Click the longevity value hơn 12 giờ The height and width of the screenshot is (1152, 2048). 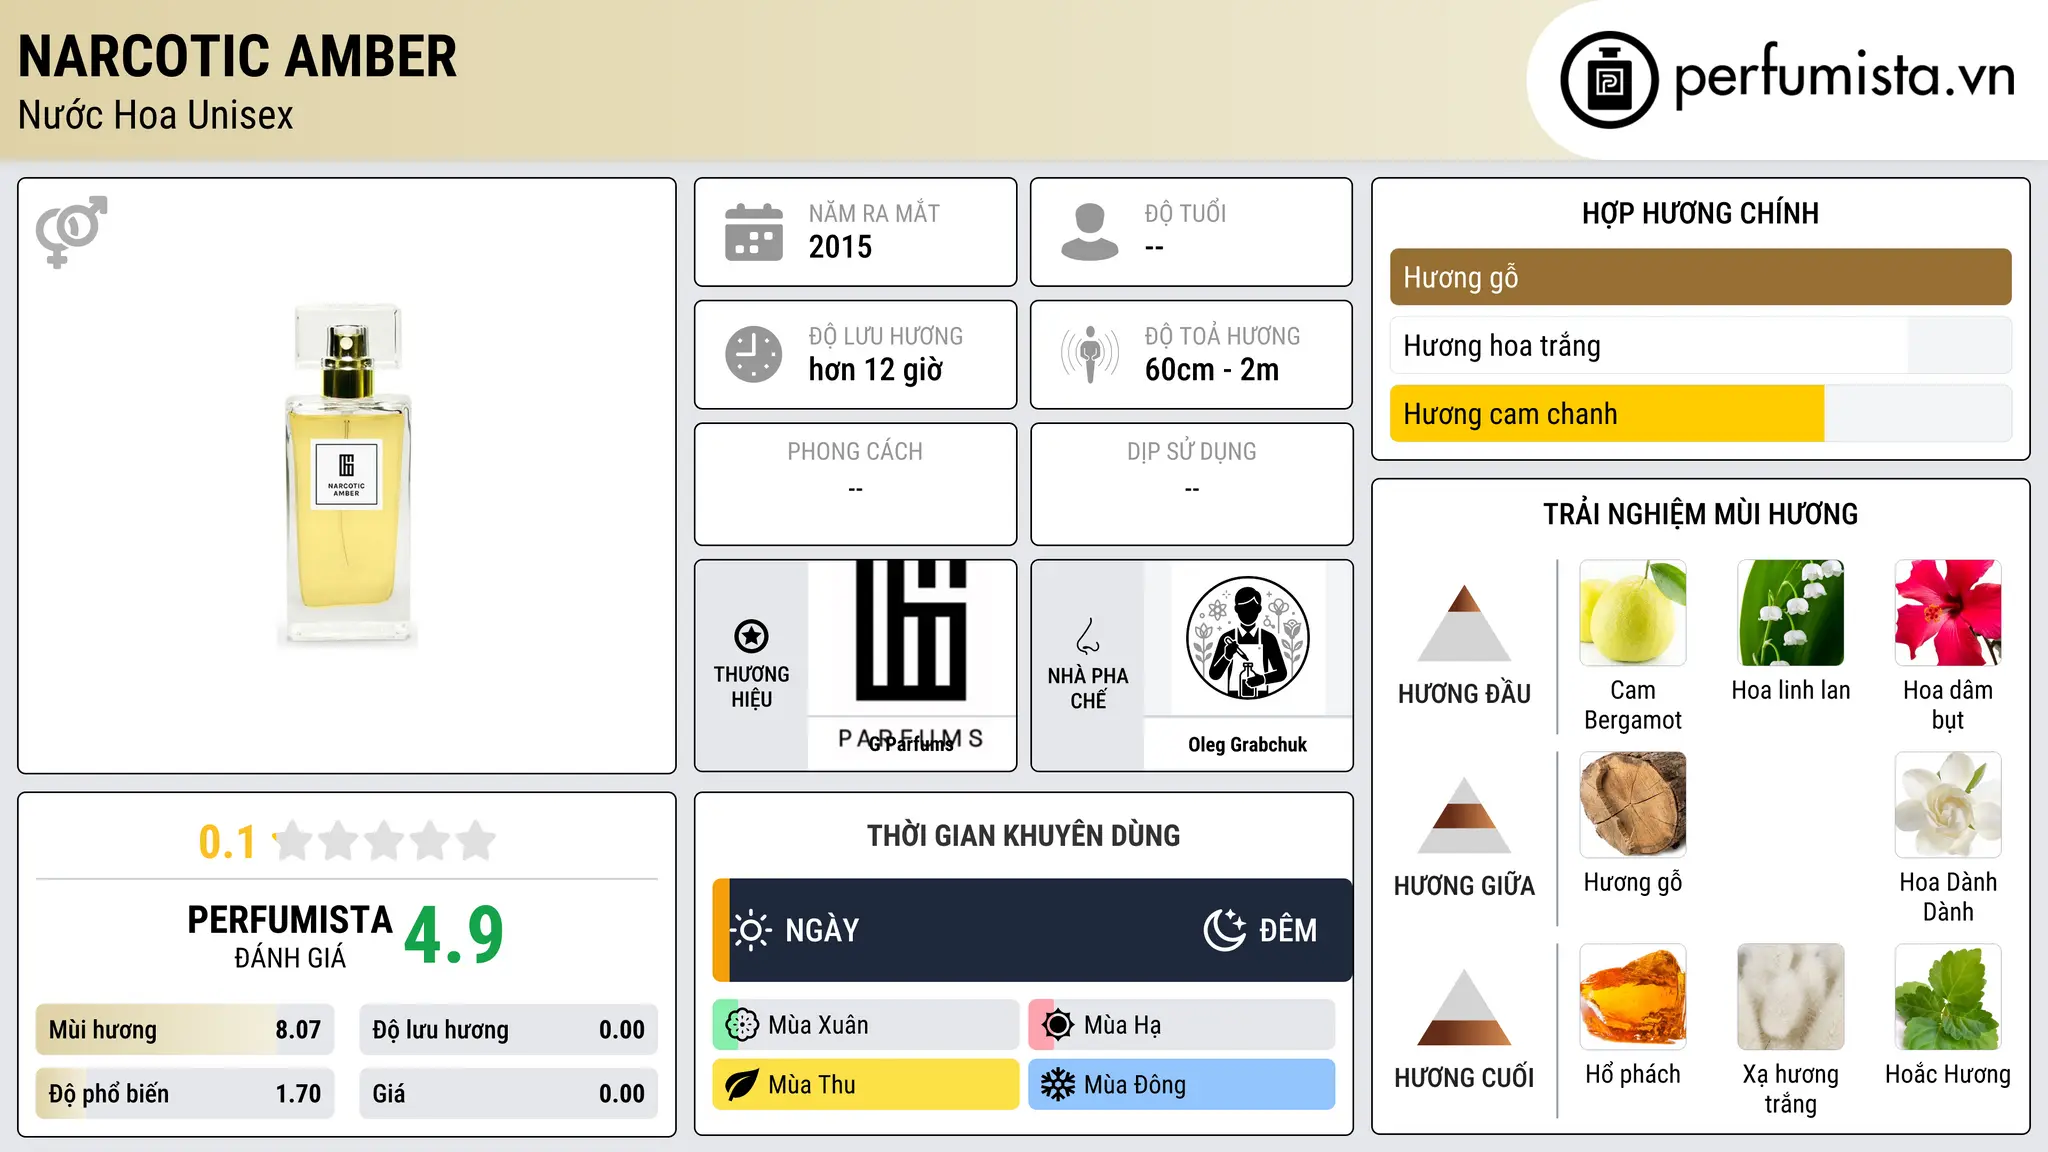click(875, 370)
